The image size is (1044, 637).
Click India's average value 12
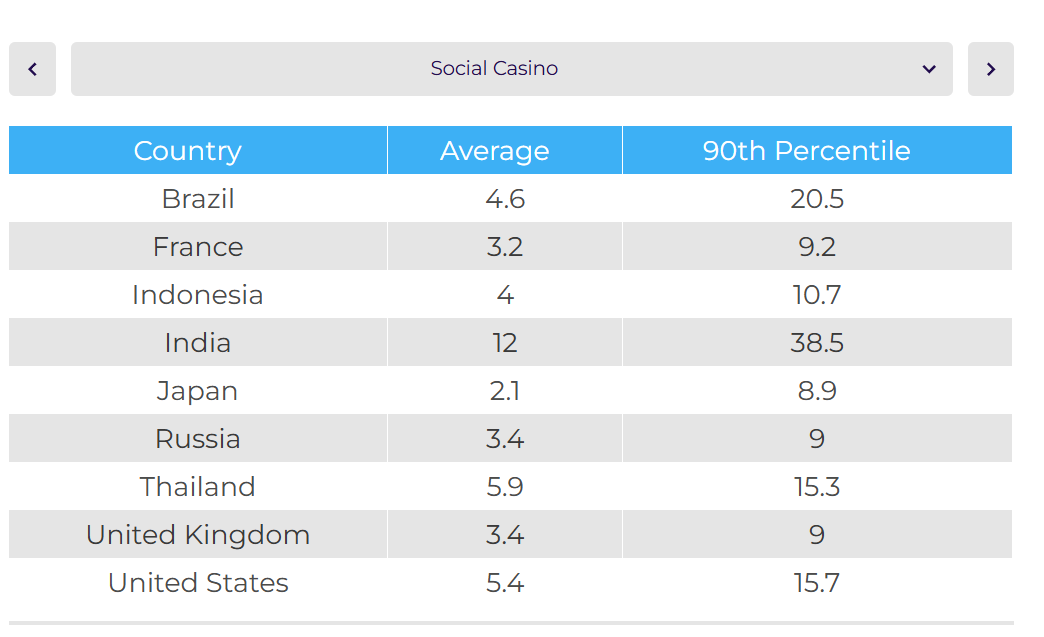click(505, 343)
